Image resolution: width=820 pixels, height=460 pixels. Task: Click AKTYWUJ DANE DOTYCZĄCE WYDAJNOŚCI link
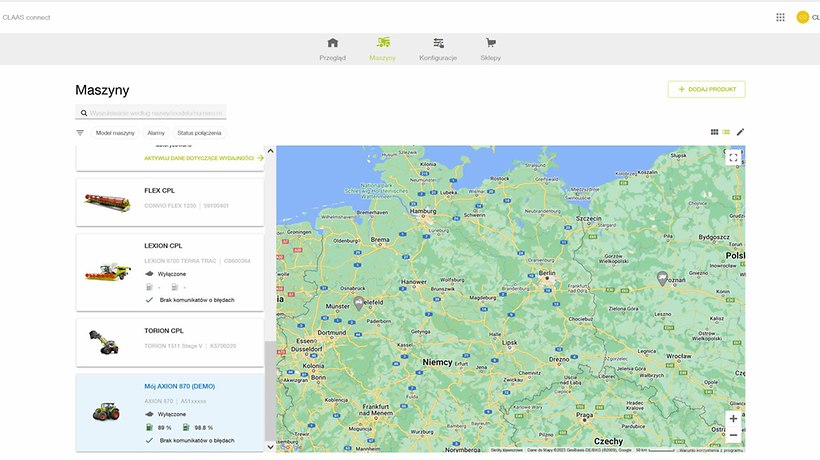[204, 158]
